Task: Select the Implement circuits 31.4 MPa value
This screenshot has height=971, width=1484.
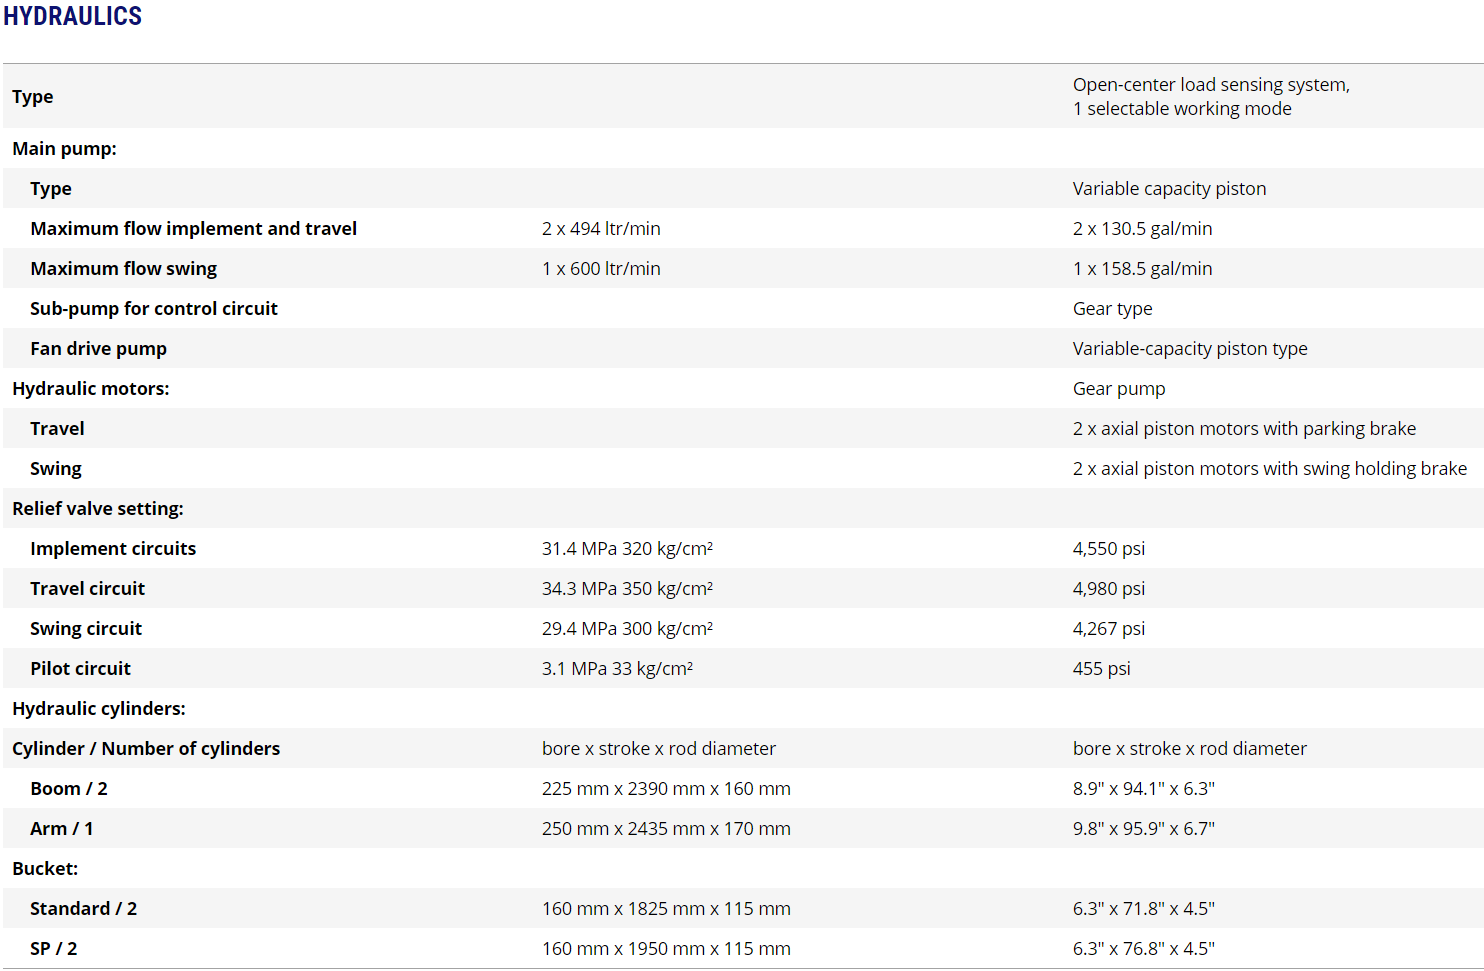Action: pos(627,548)
